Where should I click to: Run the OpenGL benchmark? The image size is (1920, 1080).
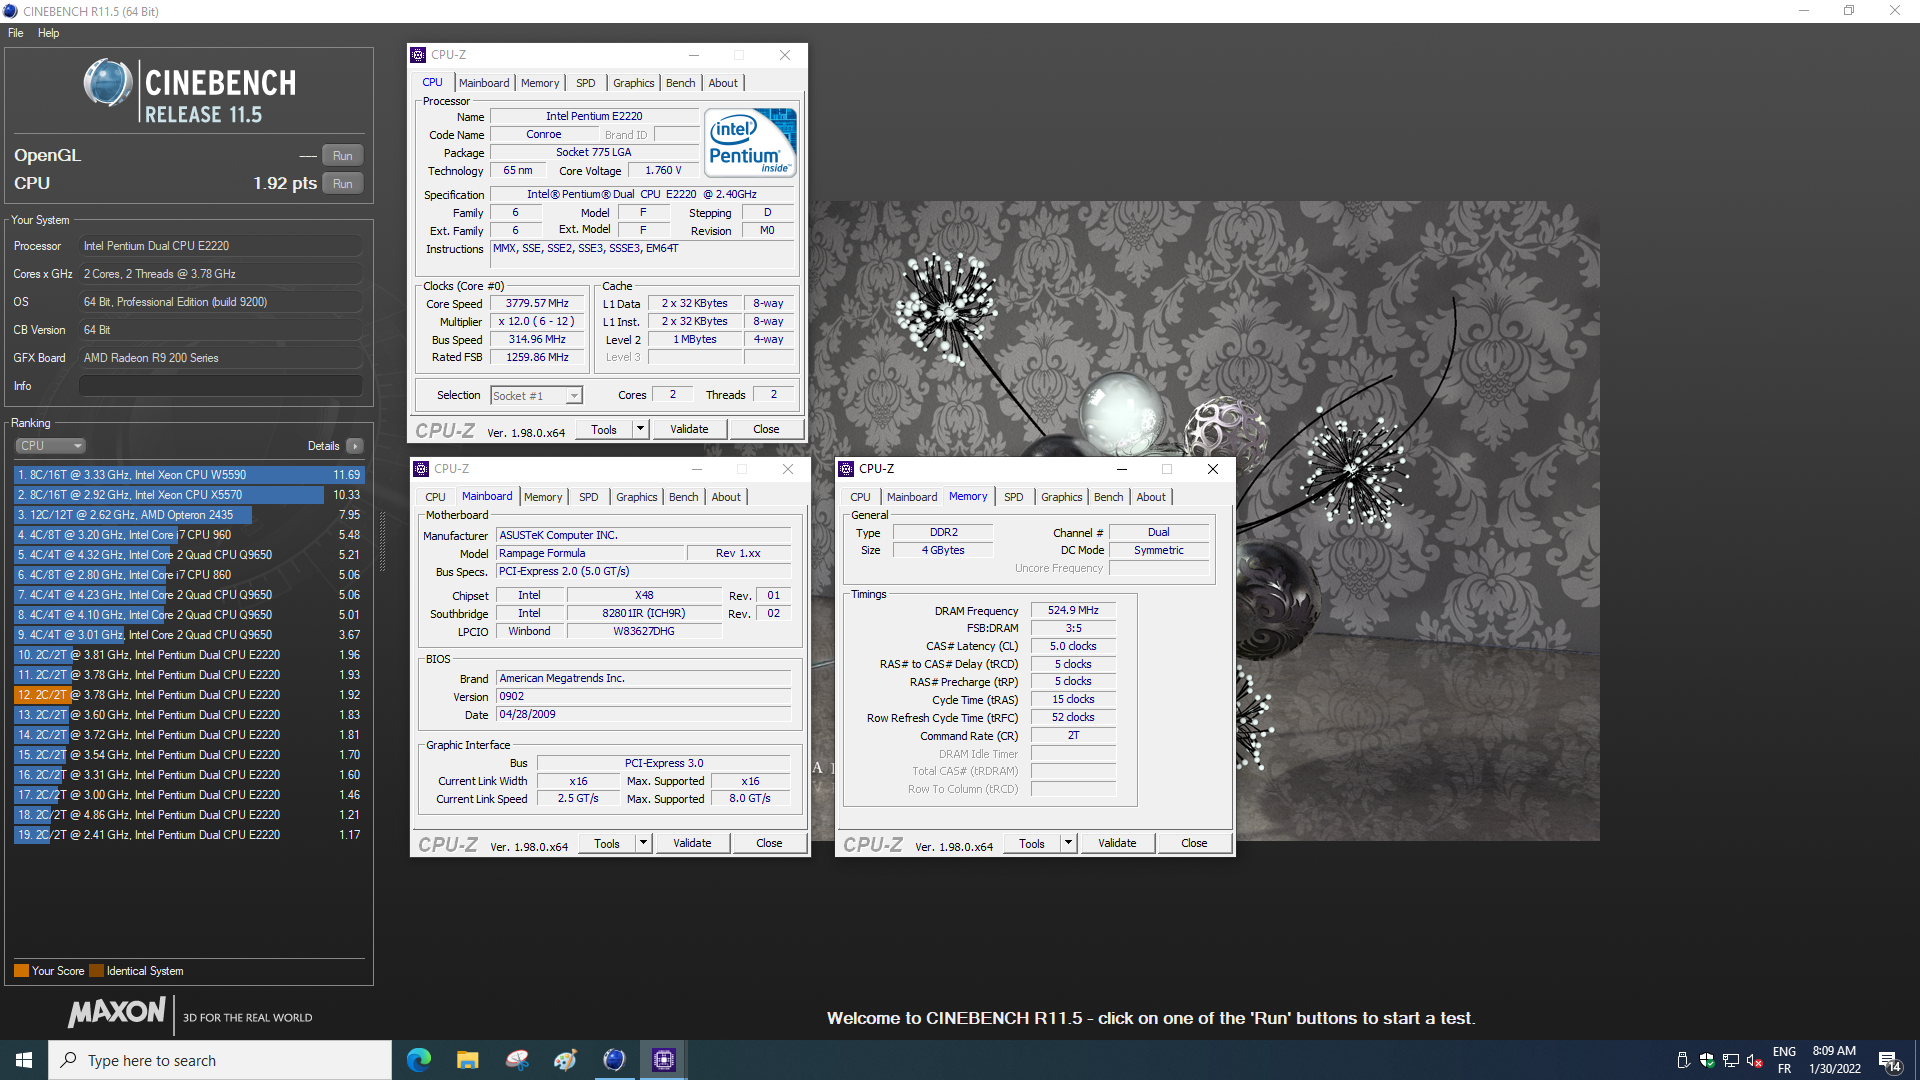pos(343,156)
